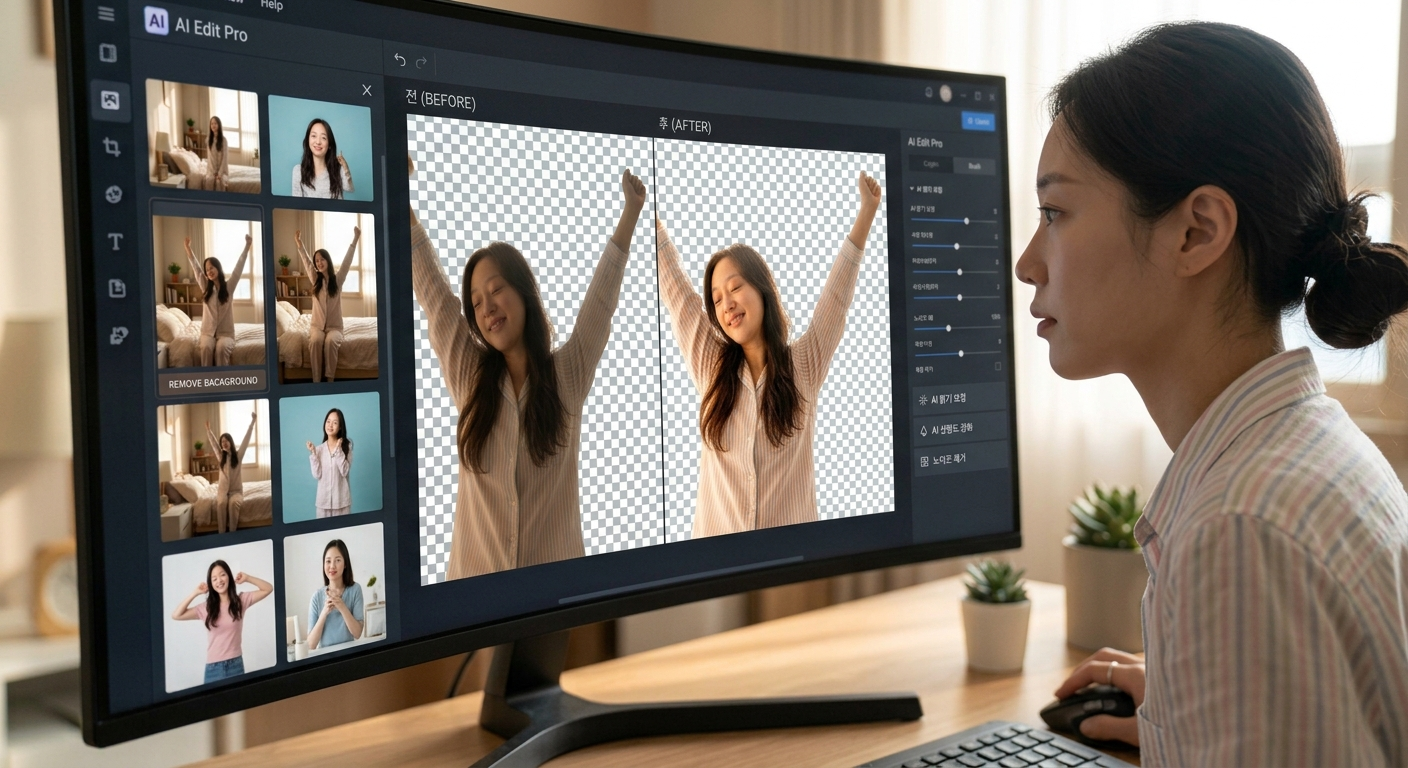The height and width of the screenshot is (768, 1408).
Task: Select the thumbnail of woman standing in bedroom
Action: pos(203,136)
